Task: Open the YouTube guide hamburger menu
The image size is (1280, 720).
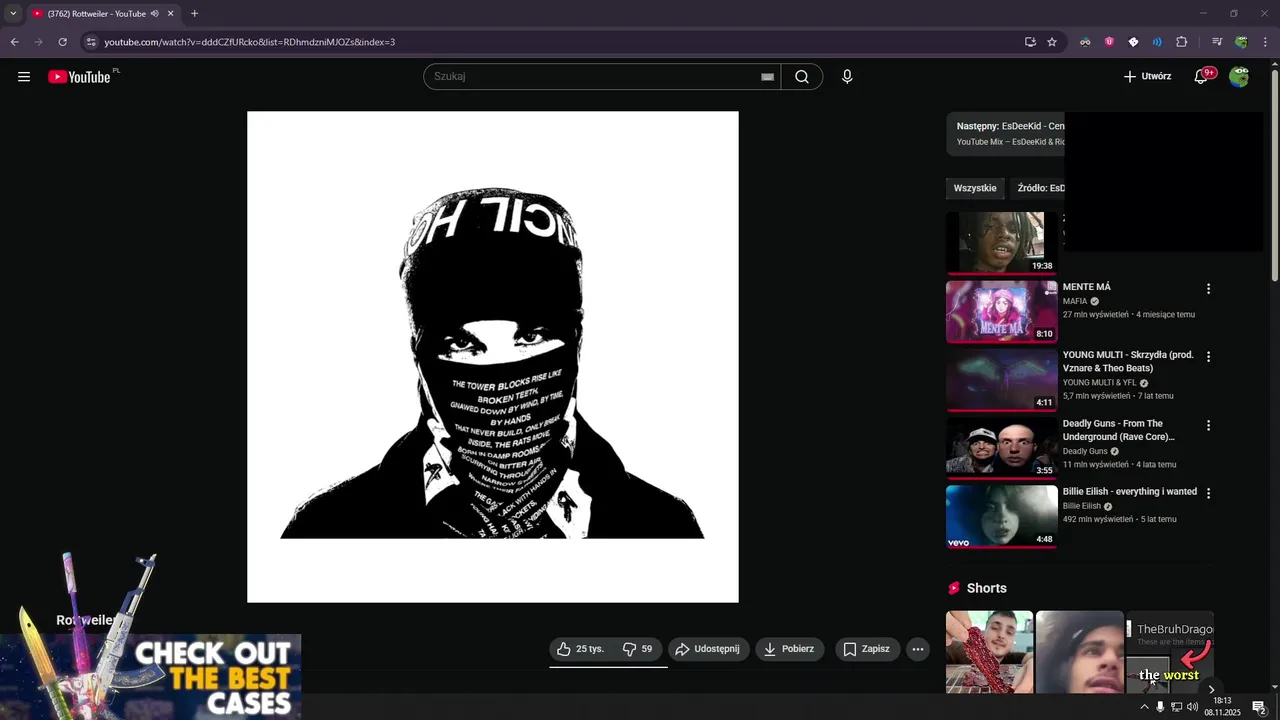Action: pos(24,77)
